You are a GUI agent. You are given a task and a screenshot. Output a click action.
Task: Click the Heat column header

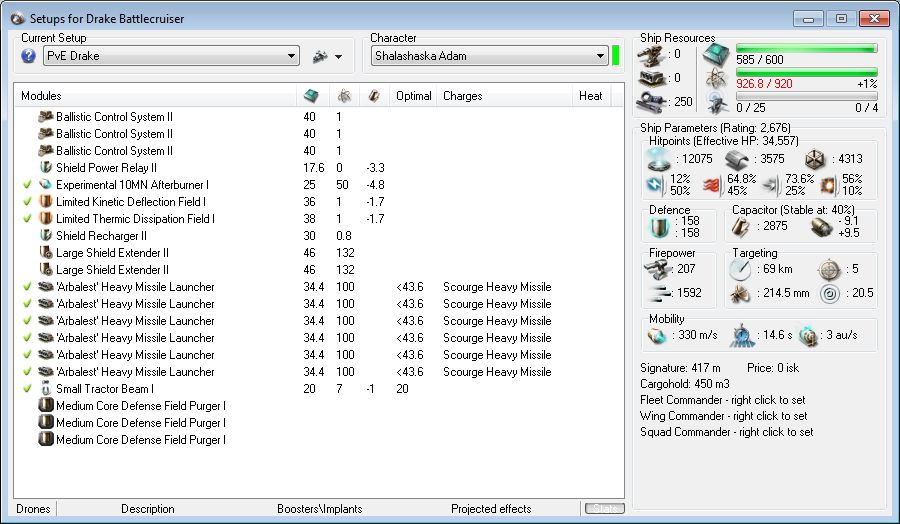point(591,96)
